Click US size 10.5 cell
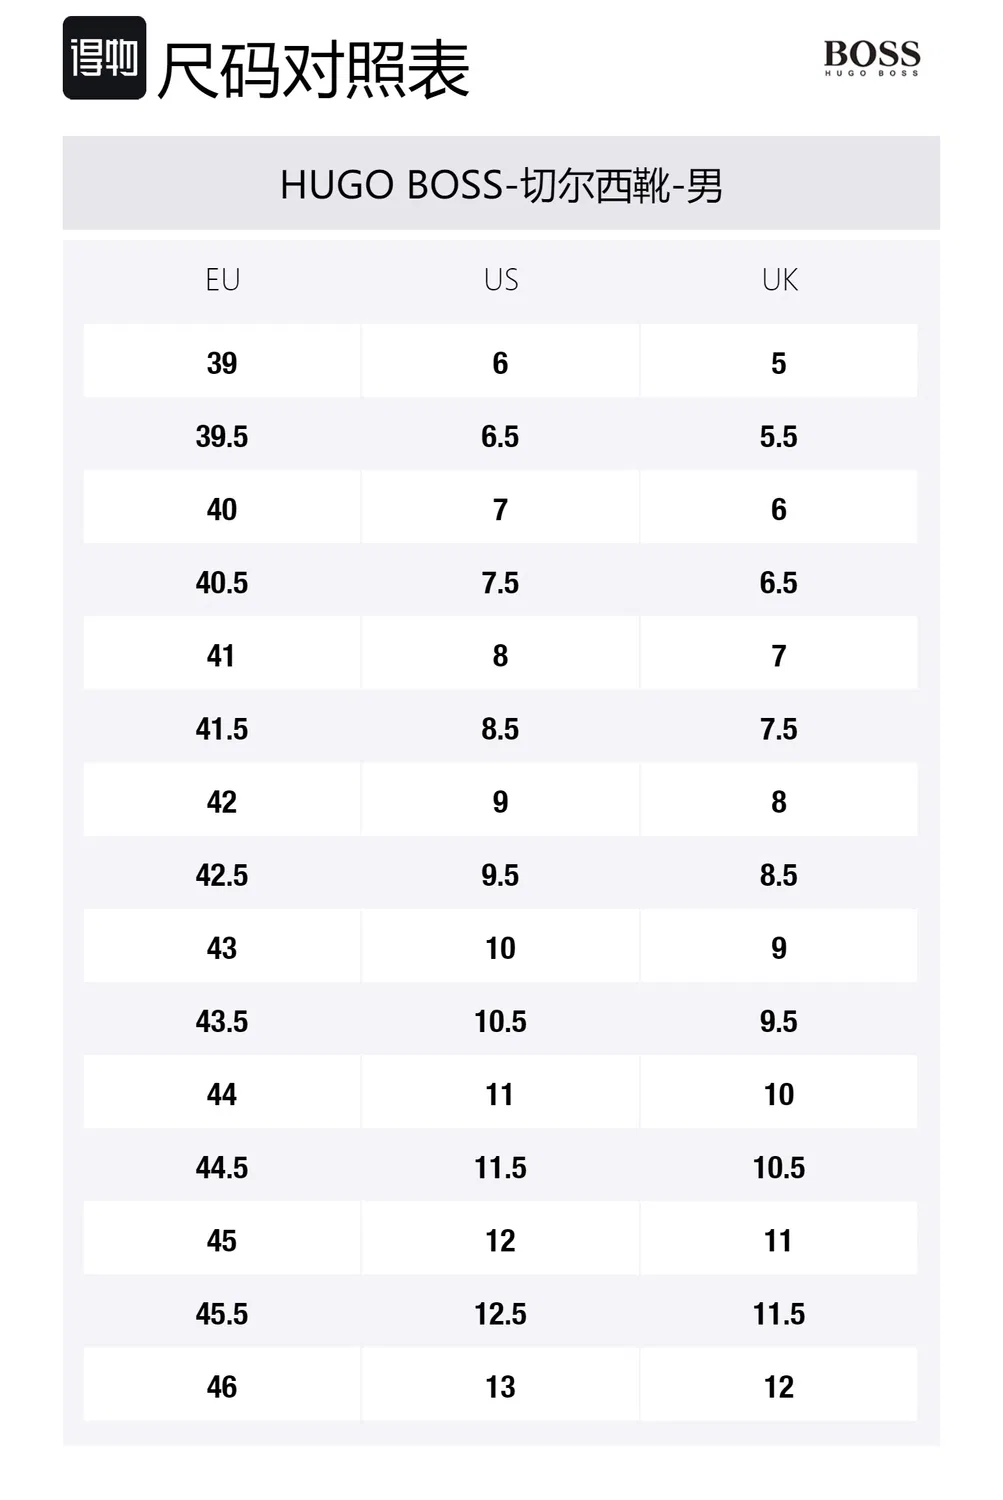 pyautogui.click(x=501, y=1021)
